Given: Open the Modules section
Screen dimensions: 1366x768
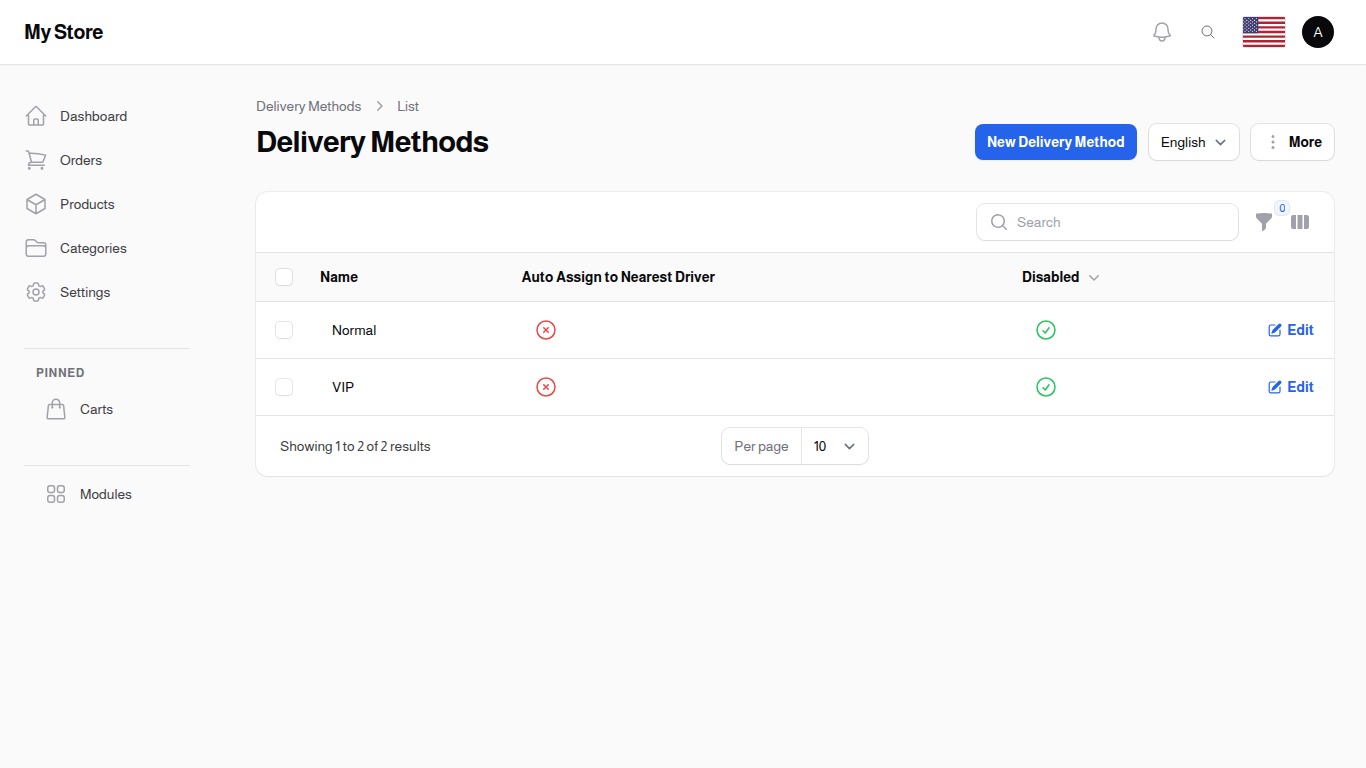Looking at the screenshot, I should [105, 494].
